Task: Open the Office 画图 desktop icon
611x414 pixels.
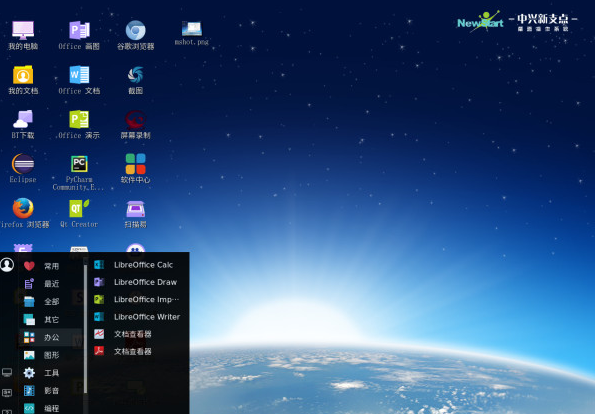Action: (79, 35)
